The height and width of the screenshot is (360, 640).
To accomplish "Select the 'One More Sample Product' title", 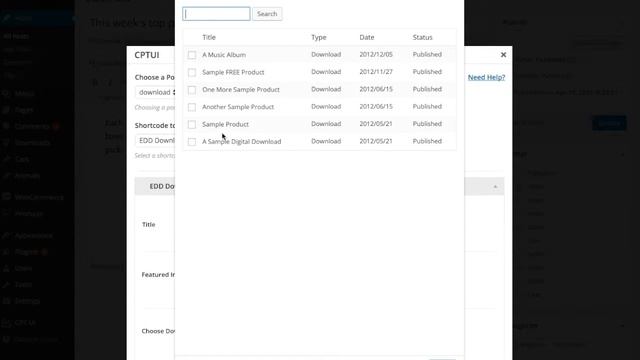I will coord(241,89).
